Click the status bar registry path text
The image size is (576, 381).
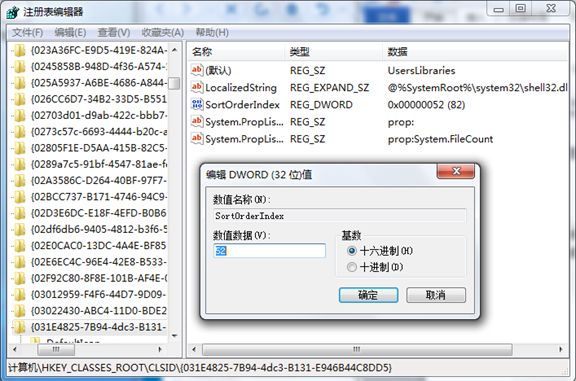point(200,367)
